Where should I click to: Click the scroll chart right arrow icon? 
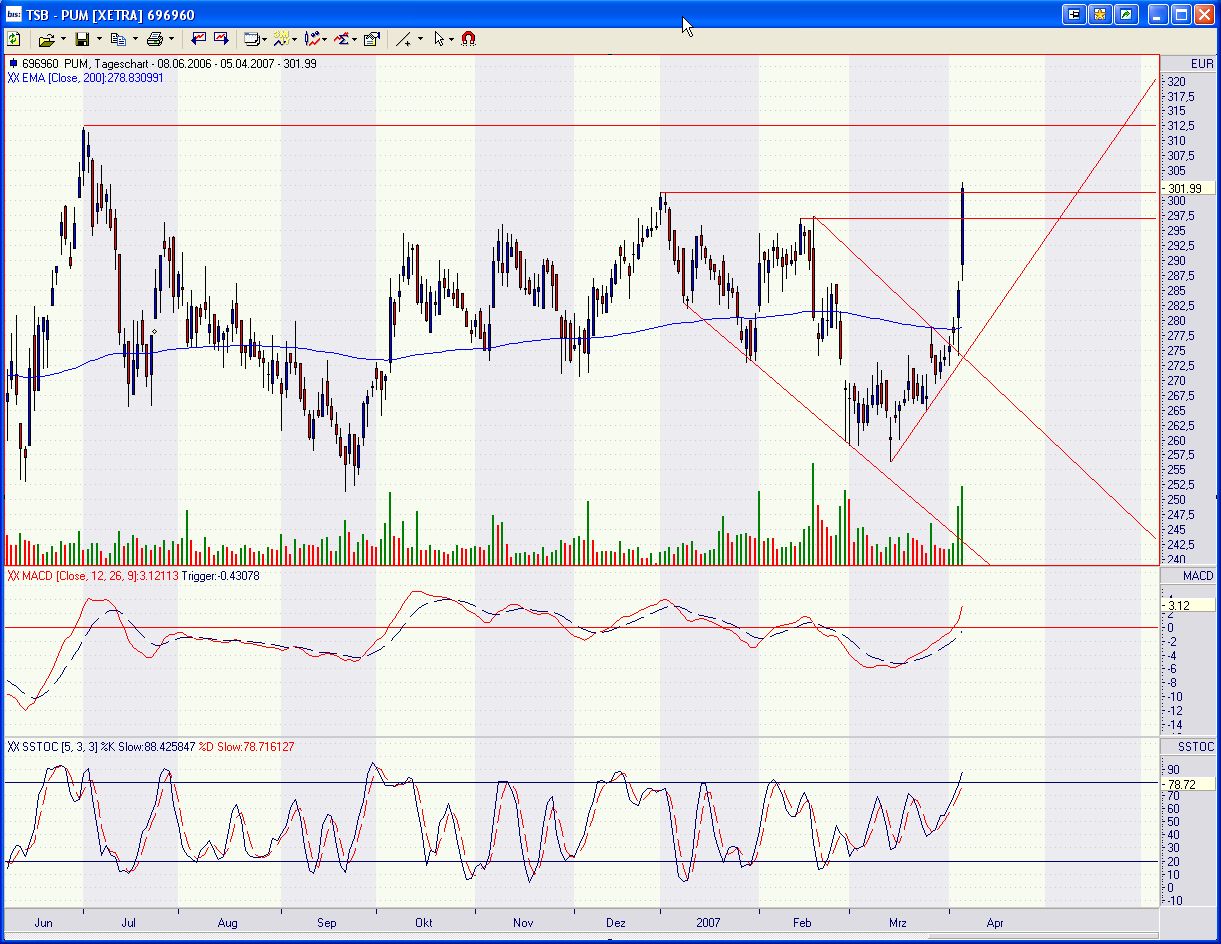tap(221, 39)
